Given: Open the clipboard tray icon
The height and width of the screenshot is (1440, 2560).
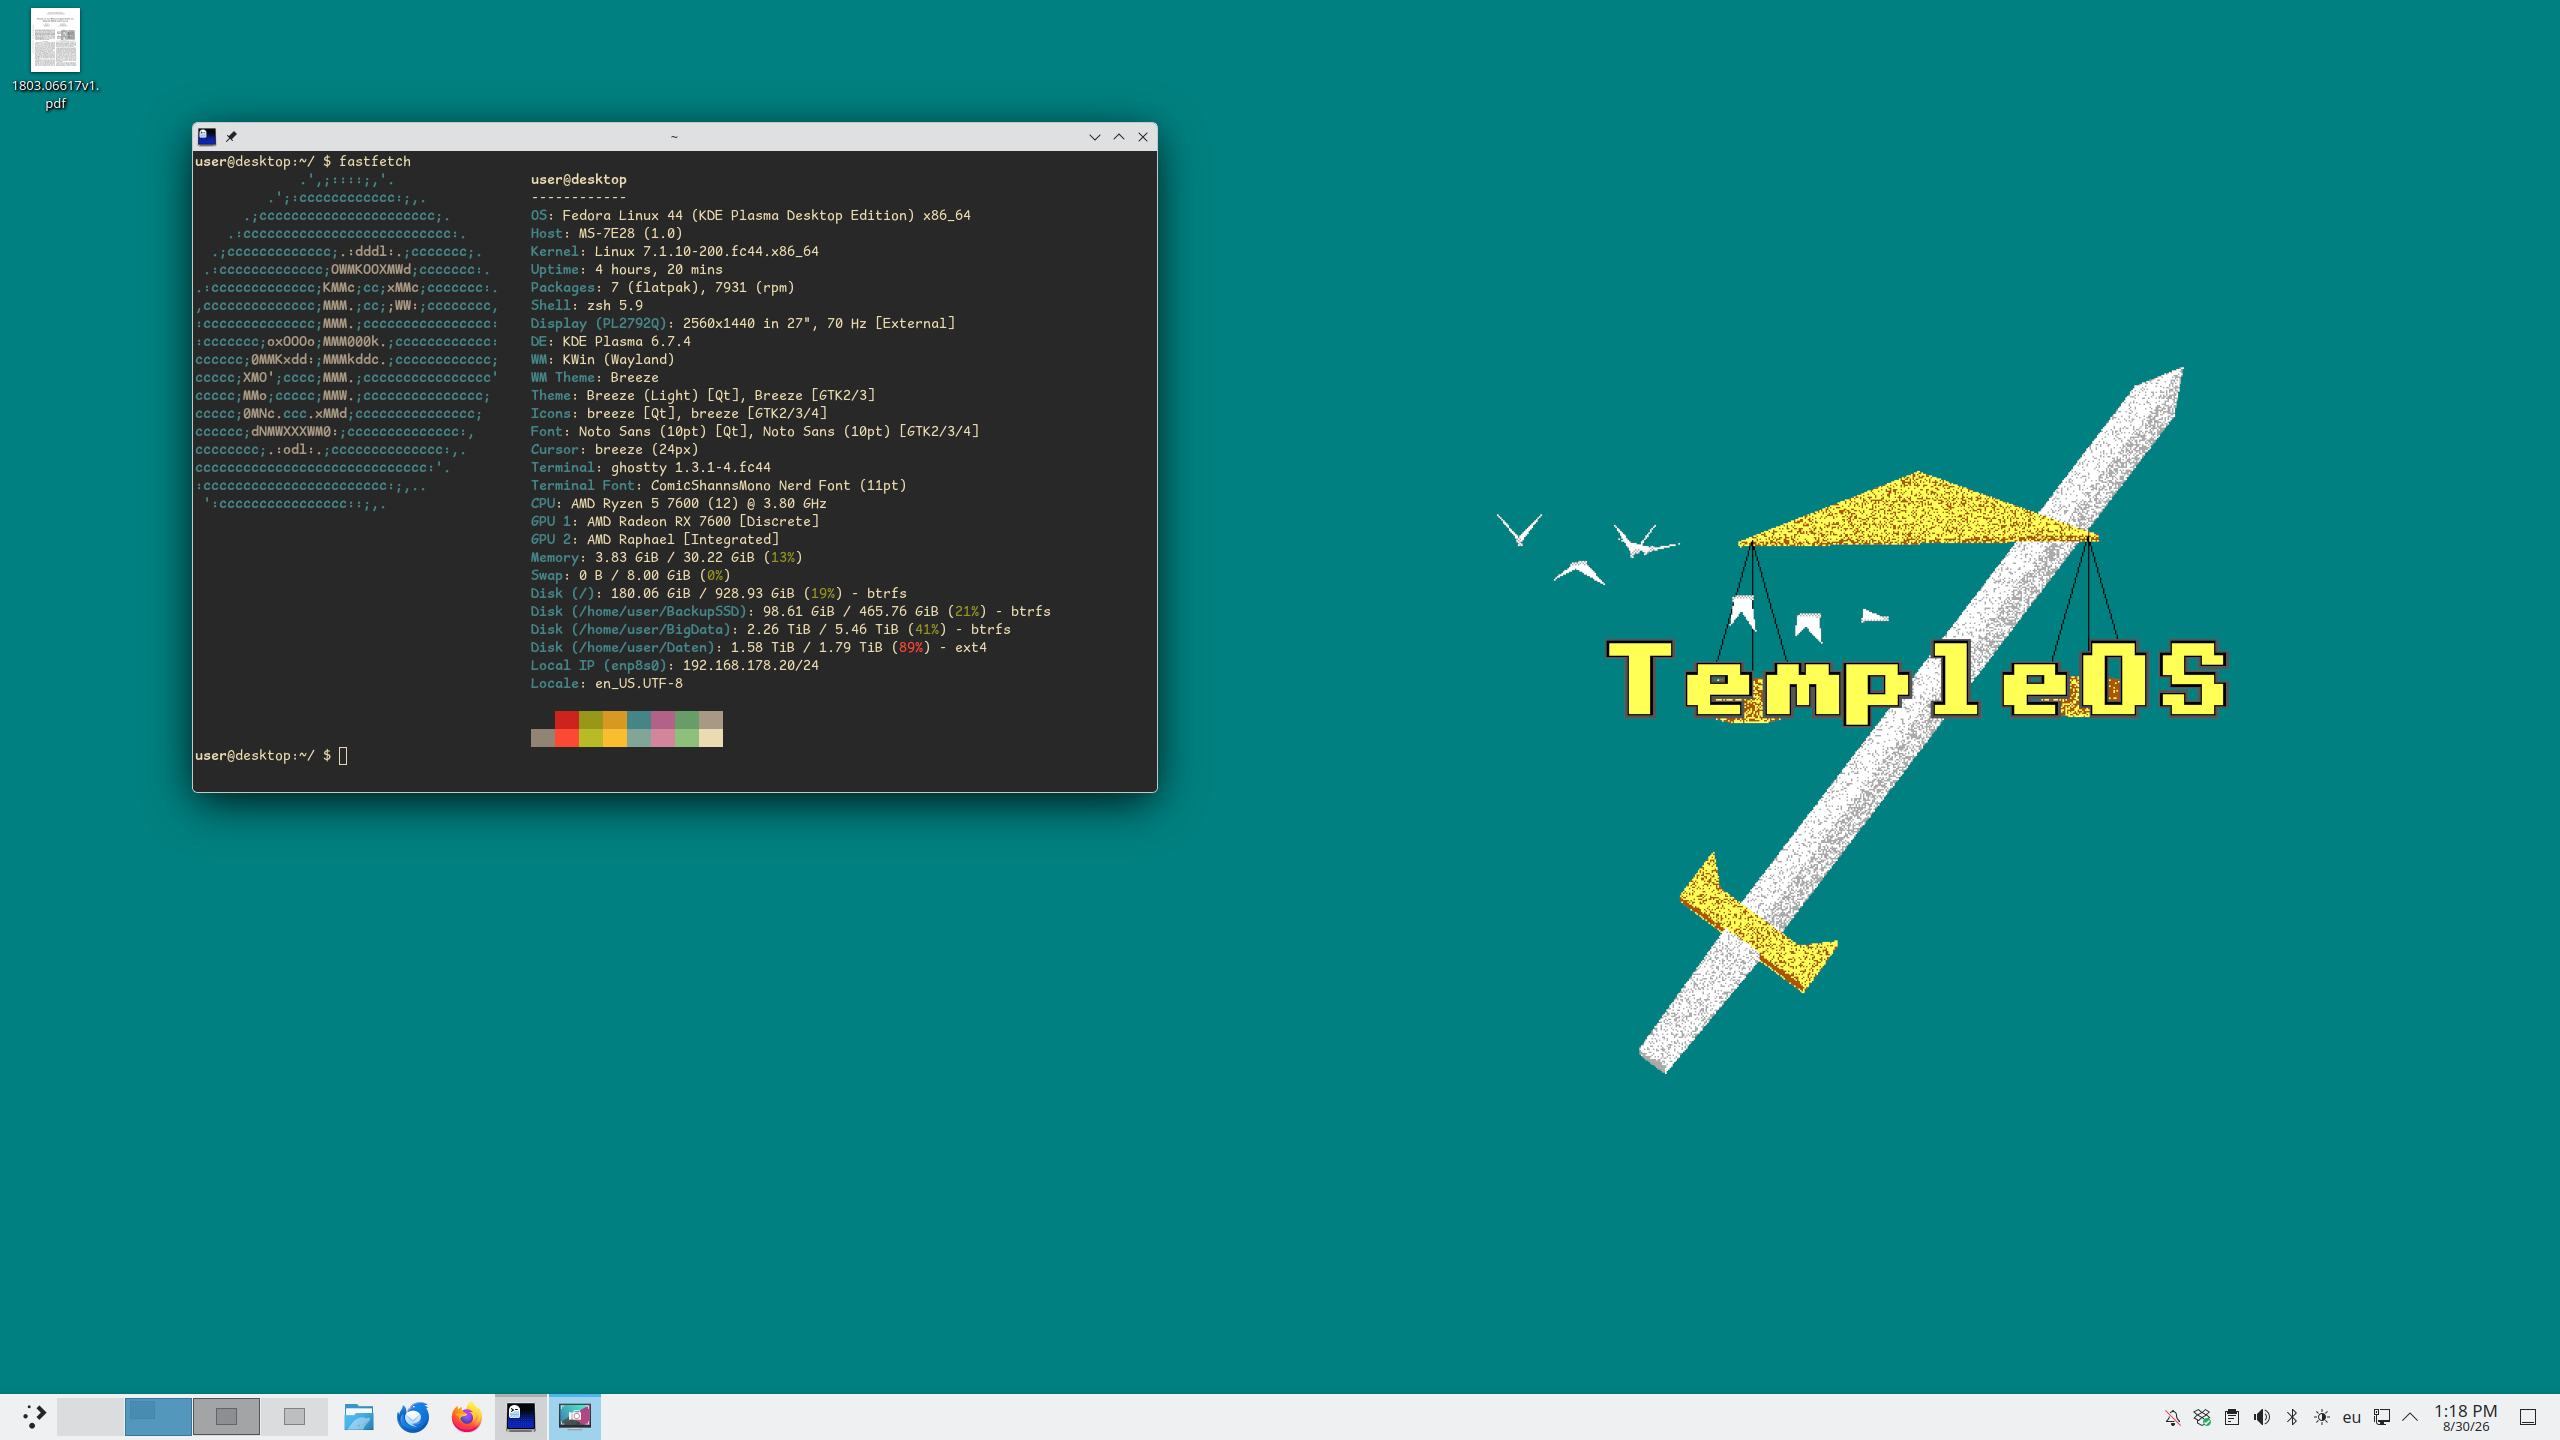Looking at the screenshot, I should [2232, 1417].
